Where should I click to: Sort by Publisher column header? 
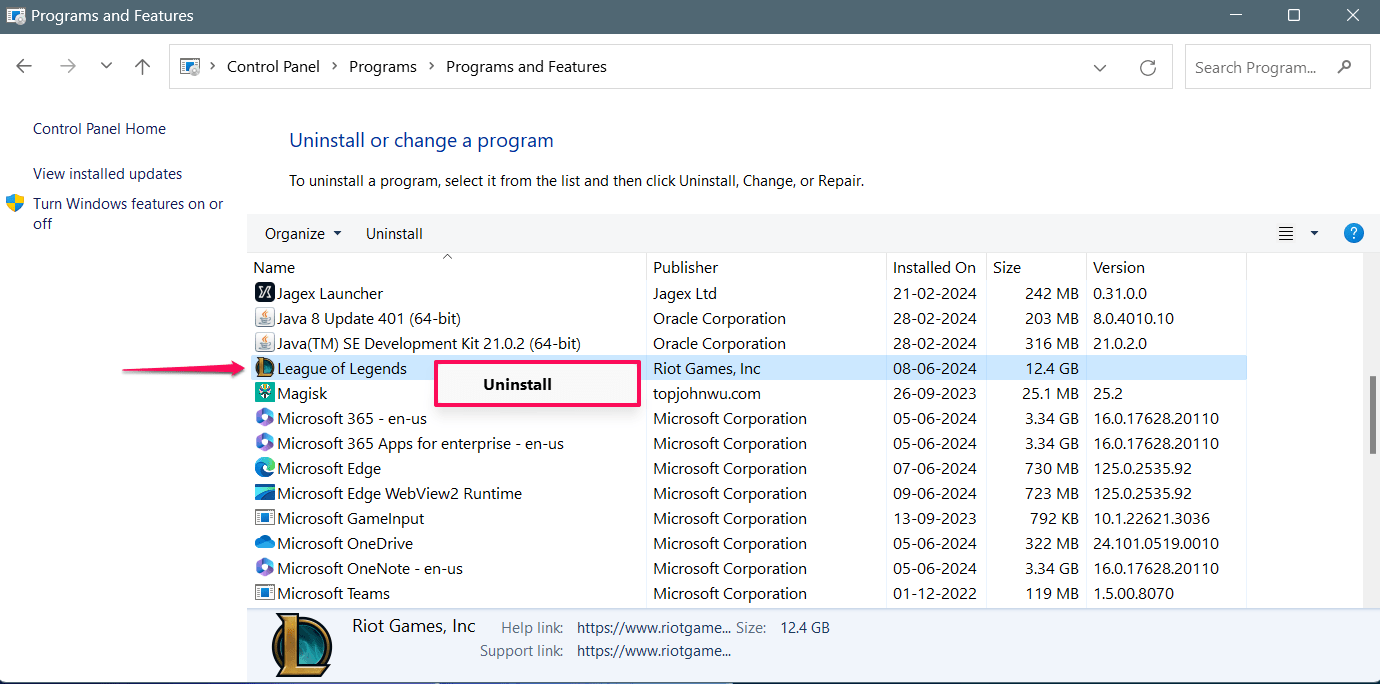[767, 267]
